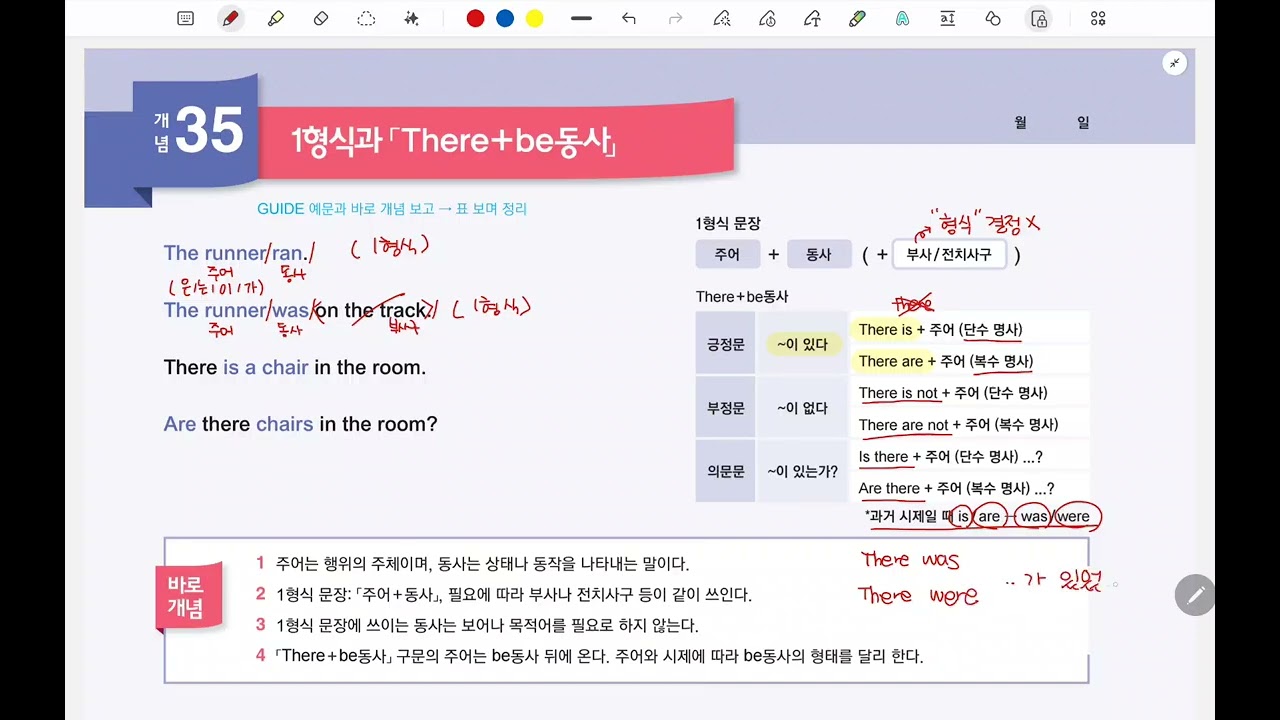The height and width of the screenshot is (720, 1280).
Task: Select the green marker tool
Action: (857, 18)
